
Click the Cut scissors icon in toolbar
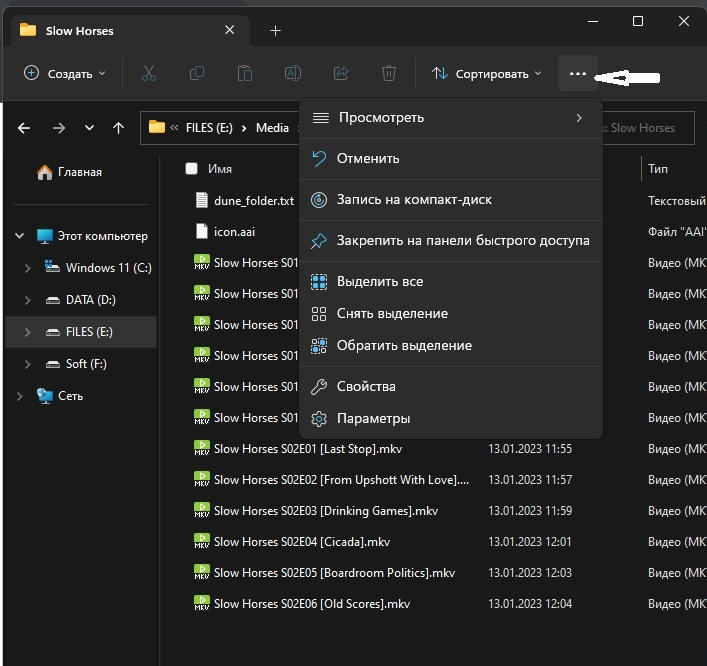tap(149, 73)
